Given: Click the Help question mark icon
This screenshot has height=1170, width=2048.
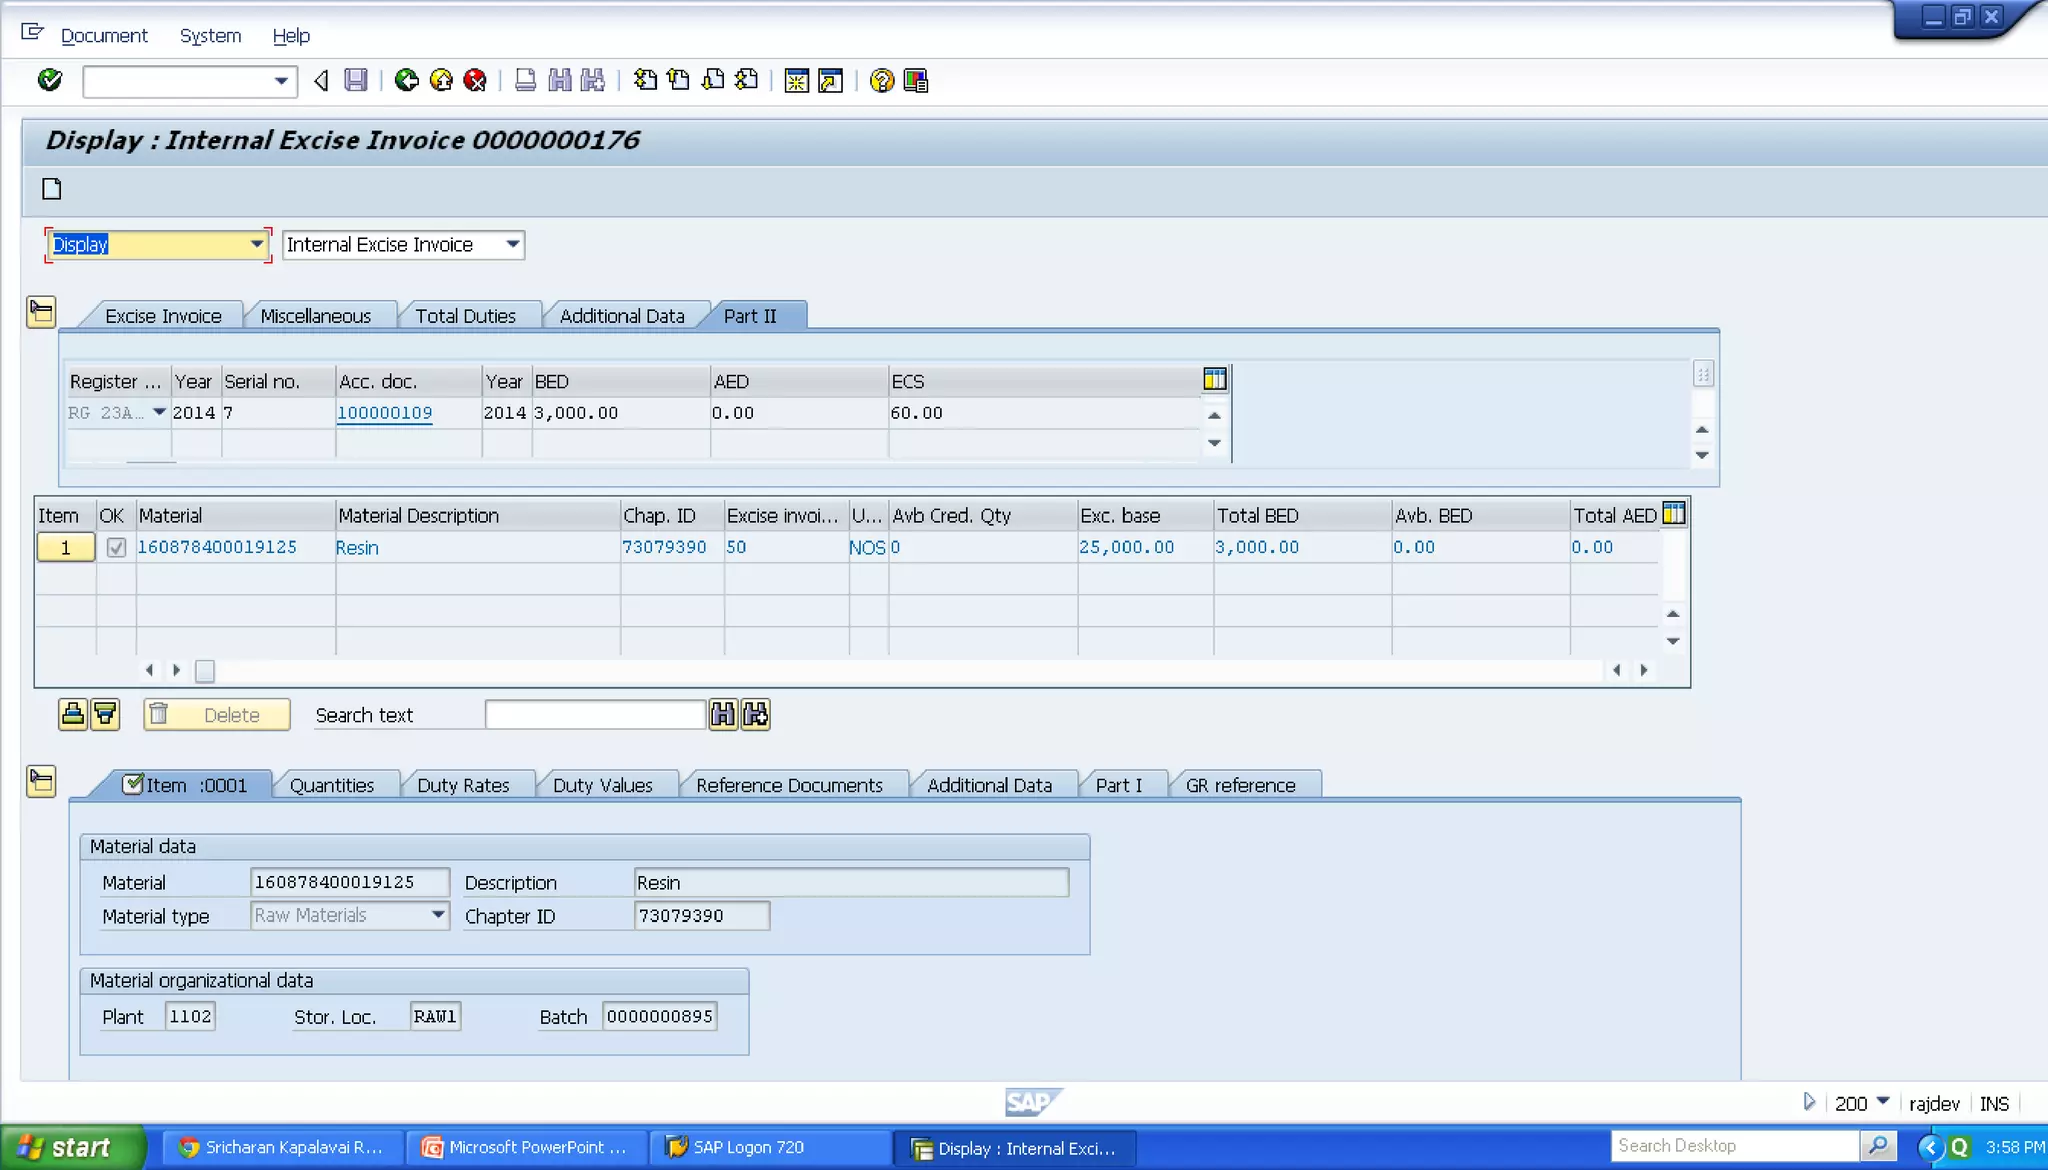Looking at the screenshot, I should pos(881,80).
